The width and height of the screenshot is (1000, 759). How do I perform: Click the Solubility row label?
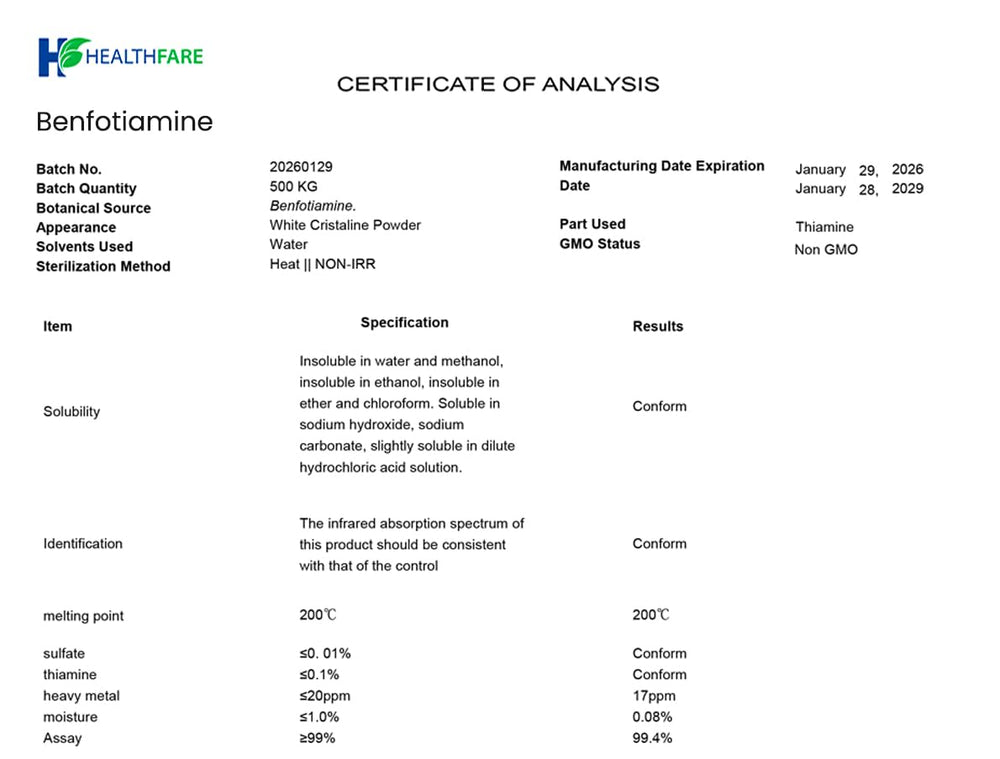click(x=71, y=412)
